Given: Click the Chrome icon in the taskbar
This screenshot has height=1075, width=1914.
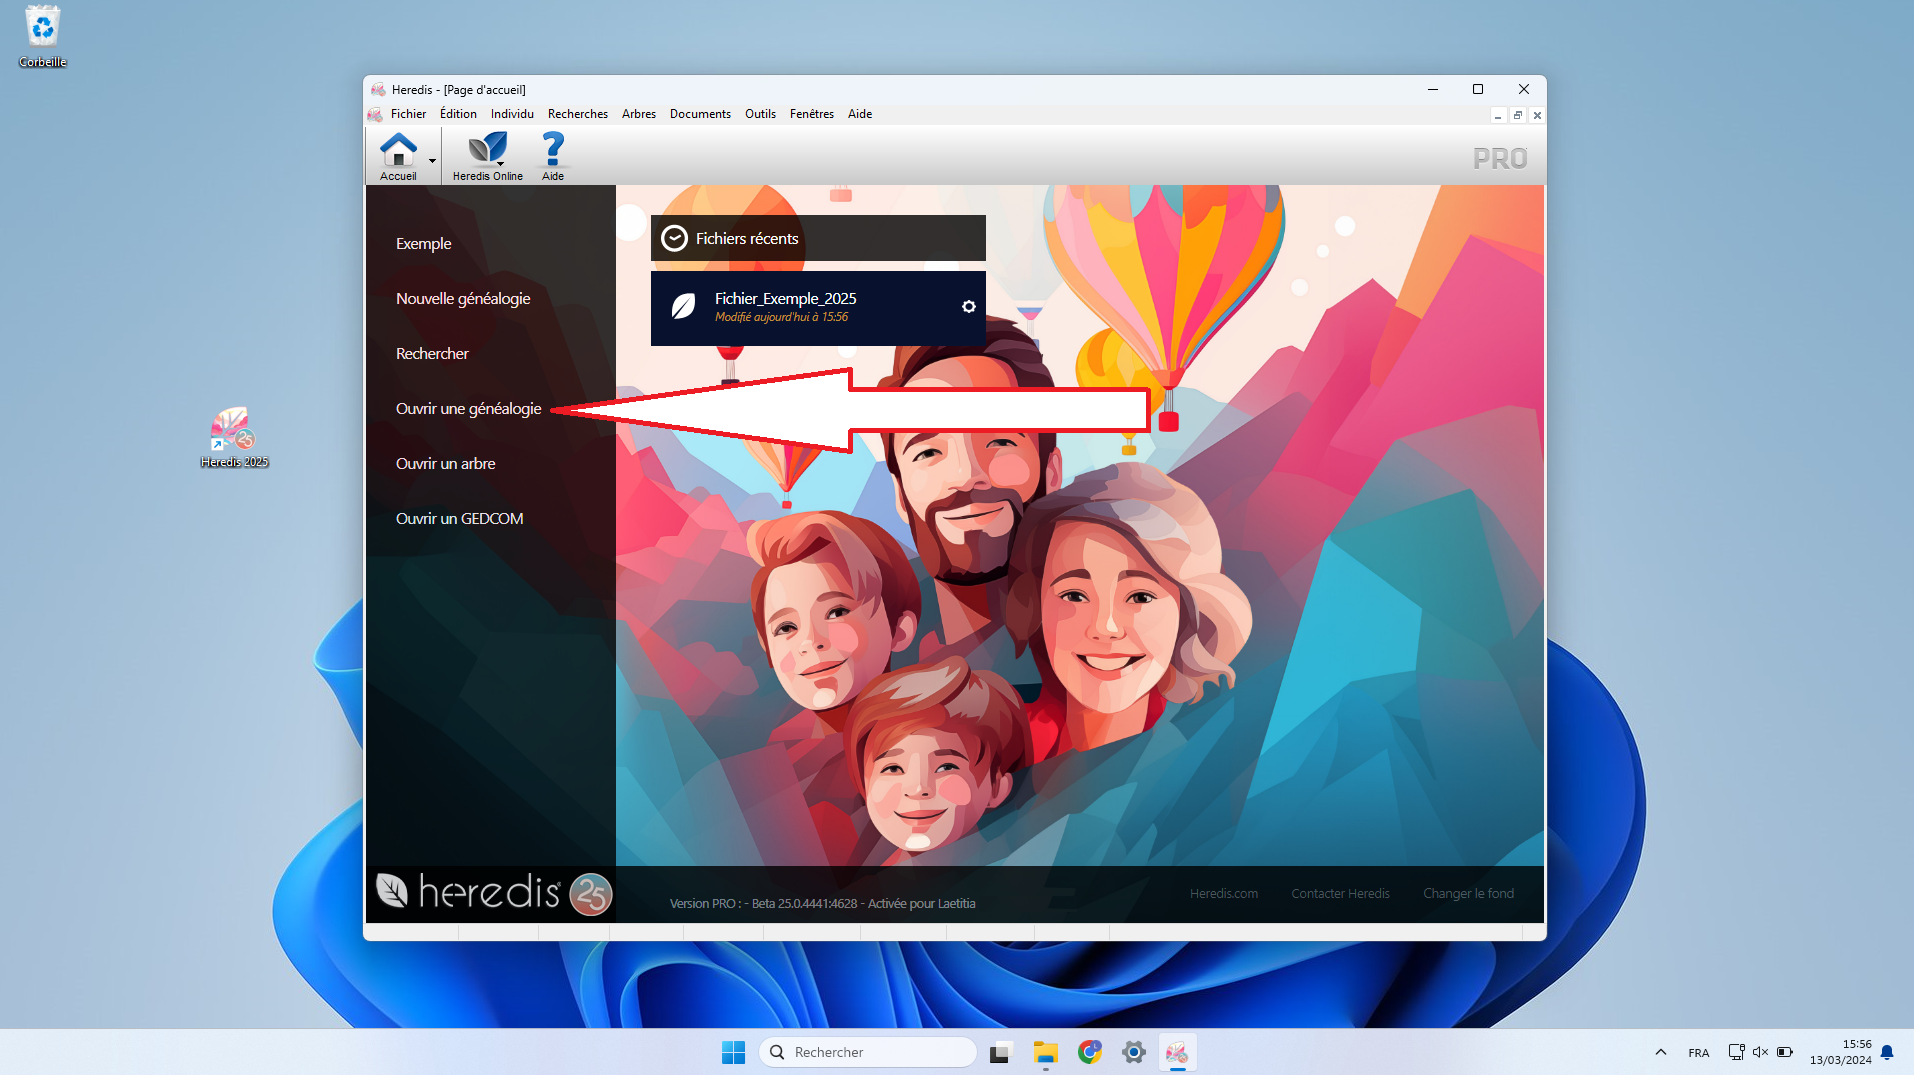Looking at the screenshot, I should coord(1089,1052).
